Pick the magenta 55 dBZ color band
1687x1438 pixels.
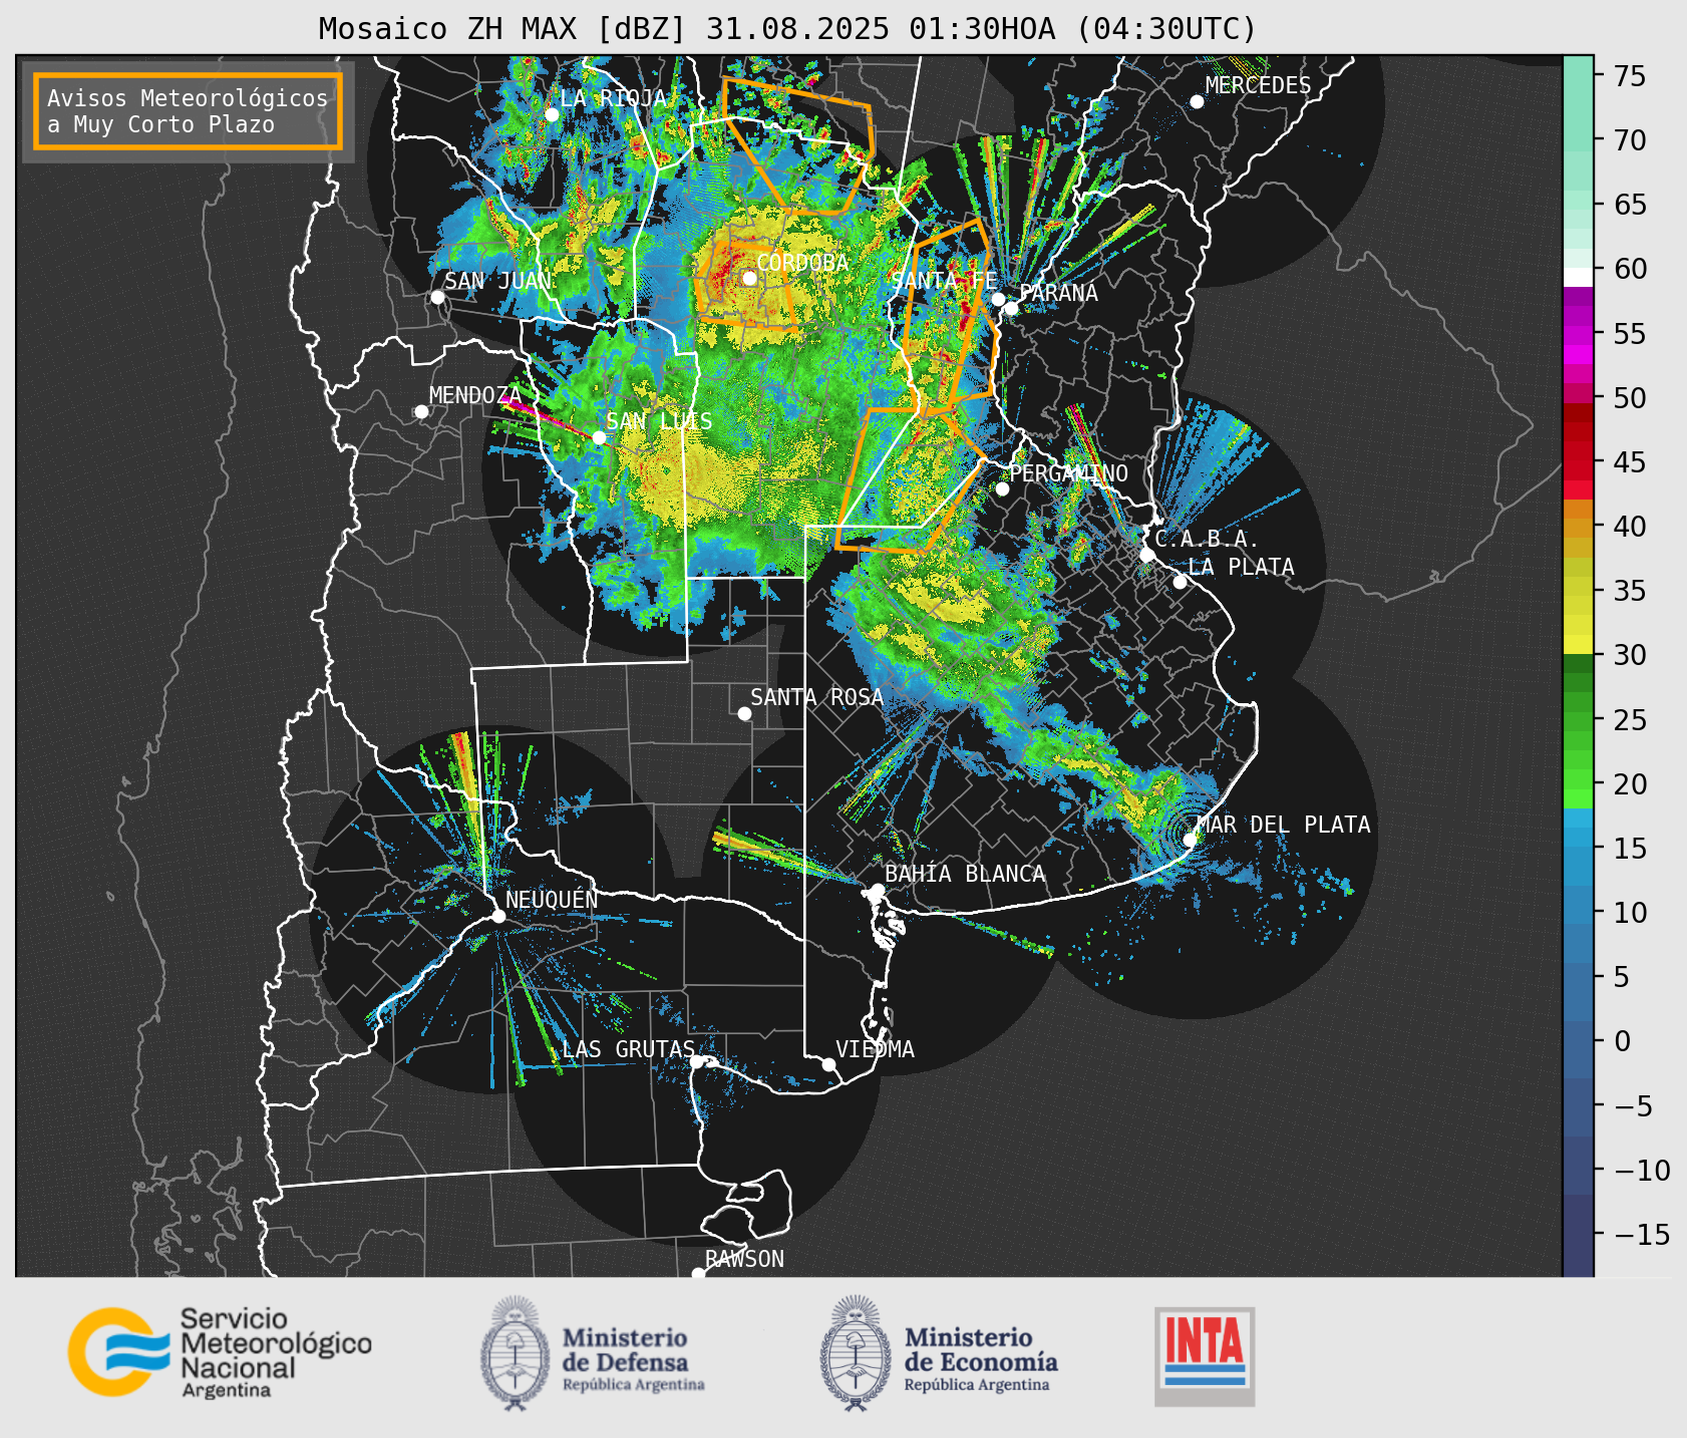point(1578,335)
